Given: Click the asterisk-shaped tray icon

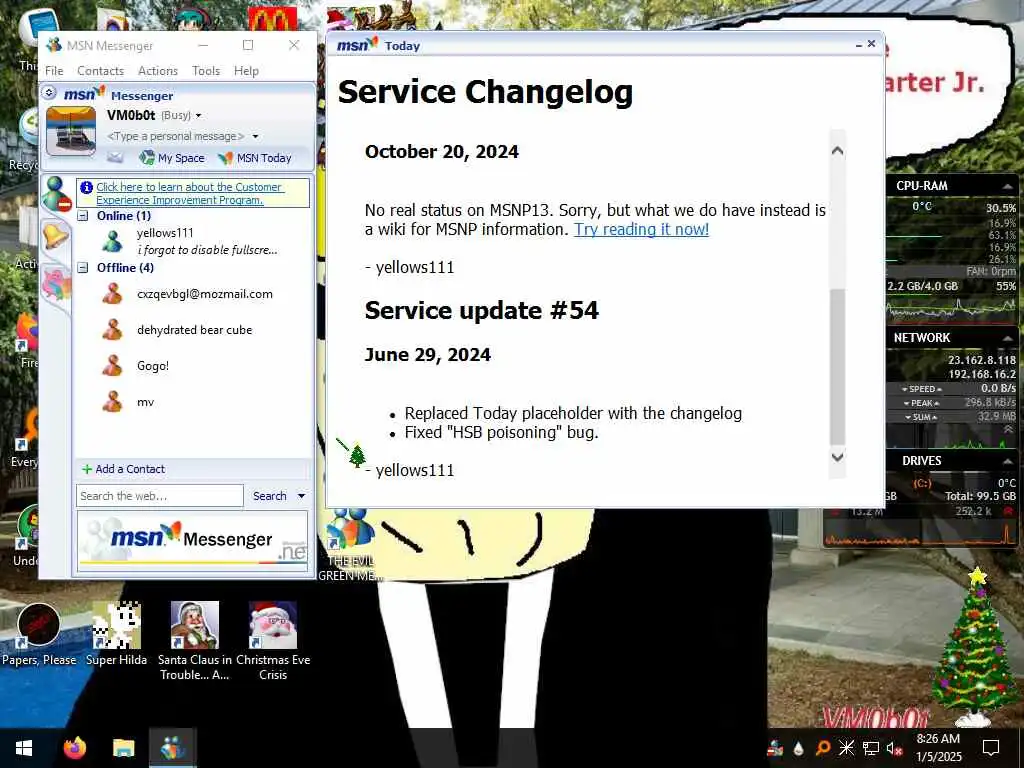Looking at the screenshot, I should tap(846, 748).
